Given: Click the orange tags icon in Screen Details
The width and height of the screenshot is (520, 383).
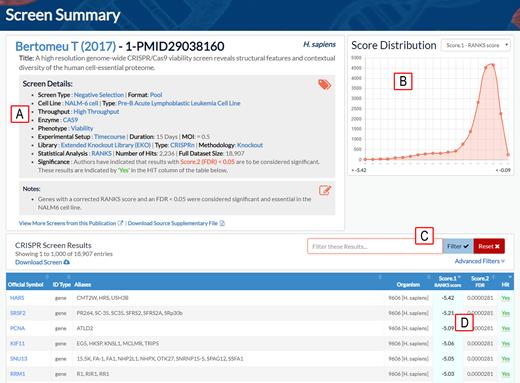Looking at the screenshot, I should 324,84.
